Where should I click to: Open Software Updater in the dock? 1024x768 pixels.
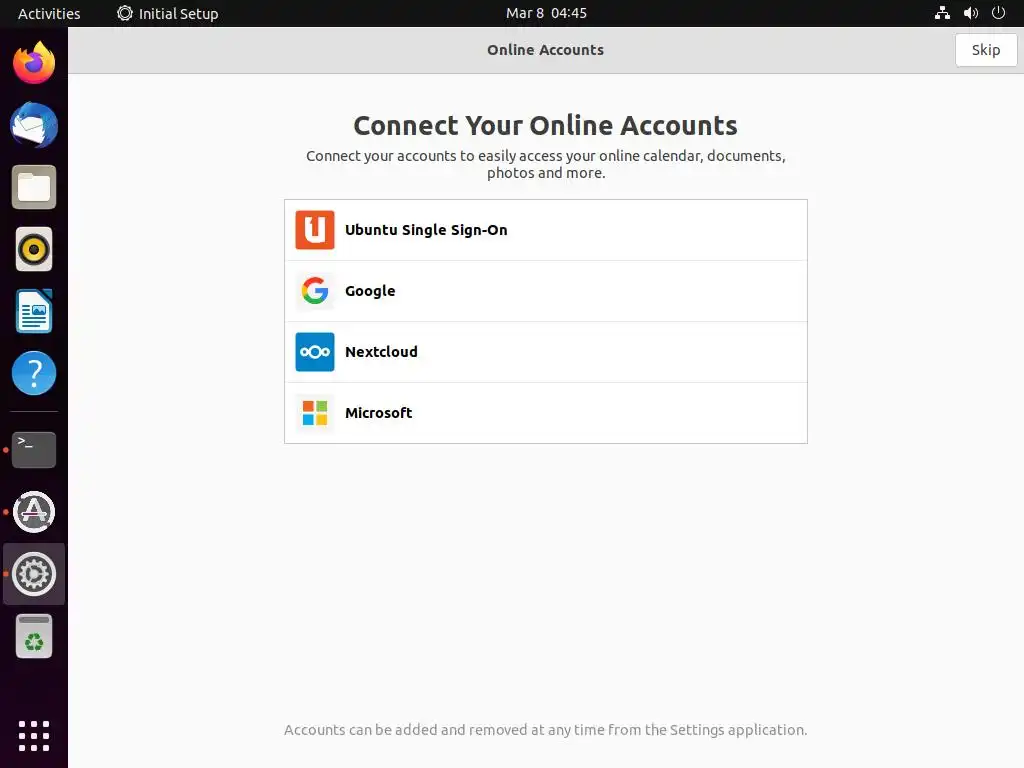coord(34,511)
